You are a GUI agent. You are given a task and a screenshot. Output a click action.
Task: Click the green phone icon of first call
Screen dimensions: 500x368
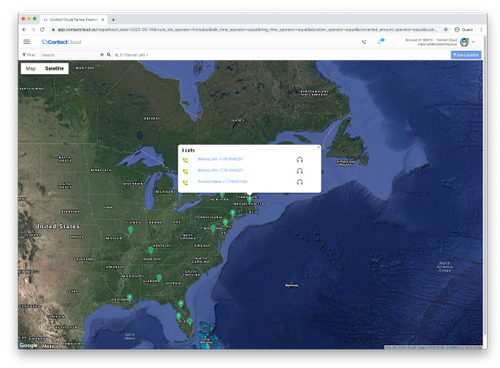[186, 160]
